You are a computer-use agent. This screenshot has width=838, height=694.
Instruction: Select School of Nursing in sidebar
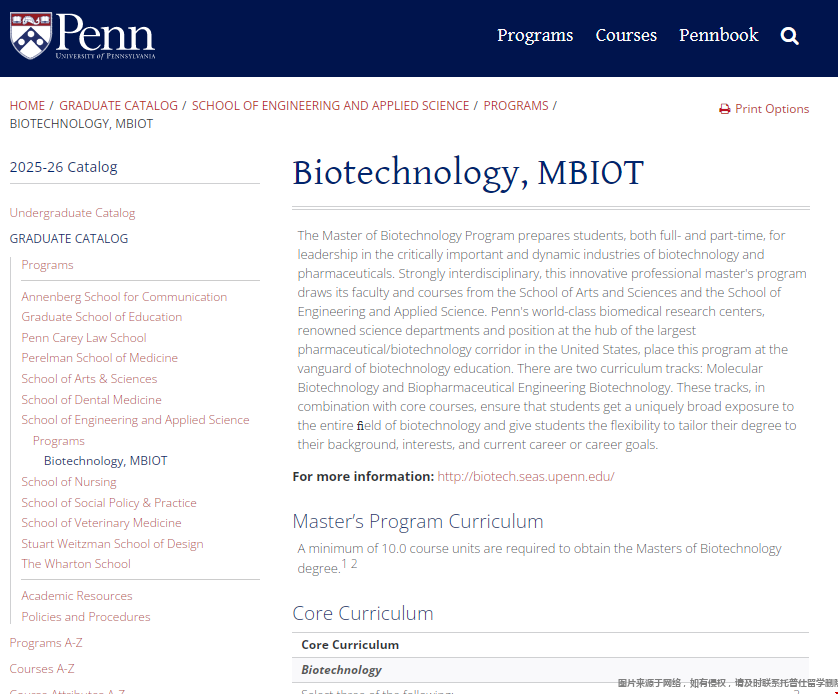pos(69,482)
